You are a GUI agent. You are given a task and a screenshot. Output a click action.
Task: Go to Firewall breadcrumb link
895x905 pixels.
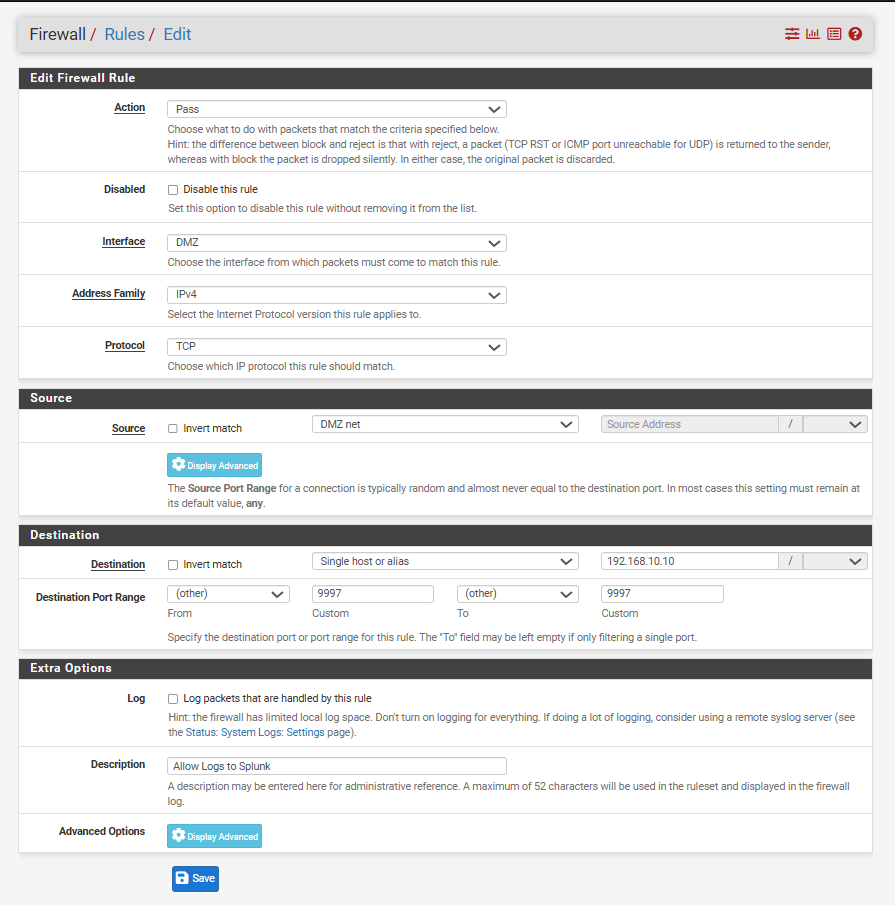coord(57,34)
